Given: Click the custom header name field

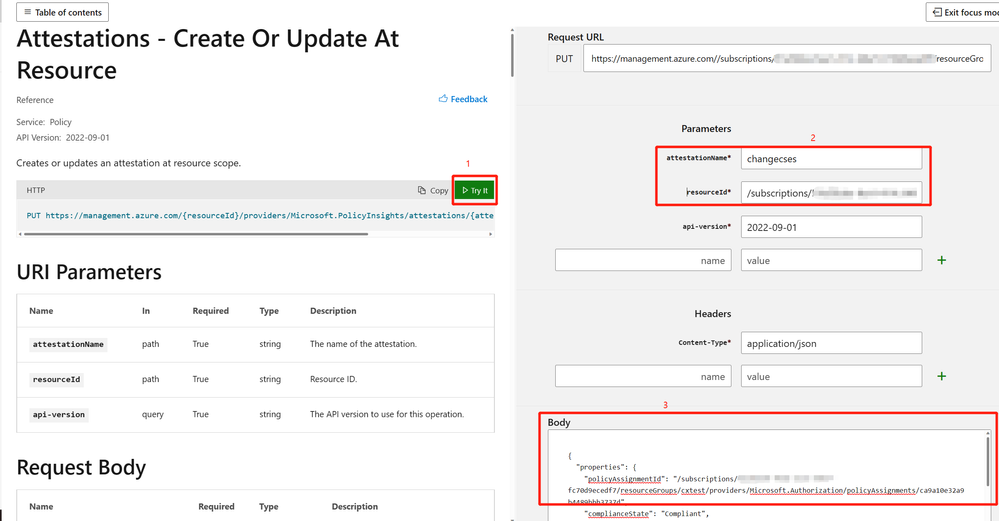Looking at the screenshot, I should [643, 376].
